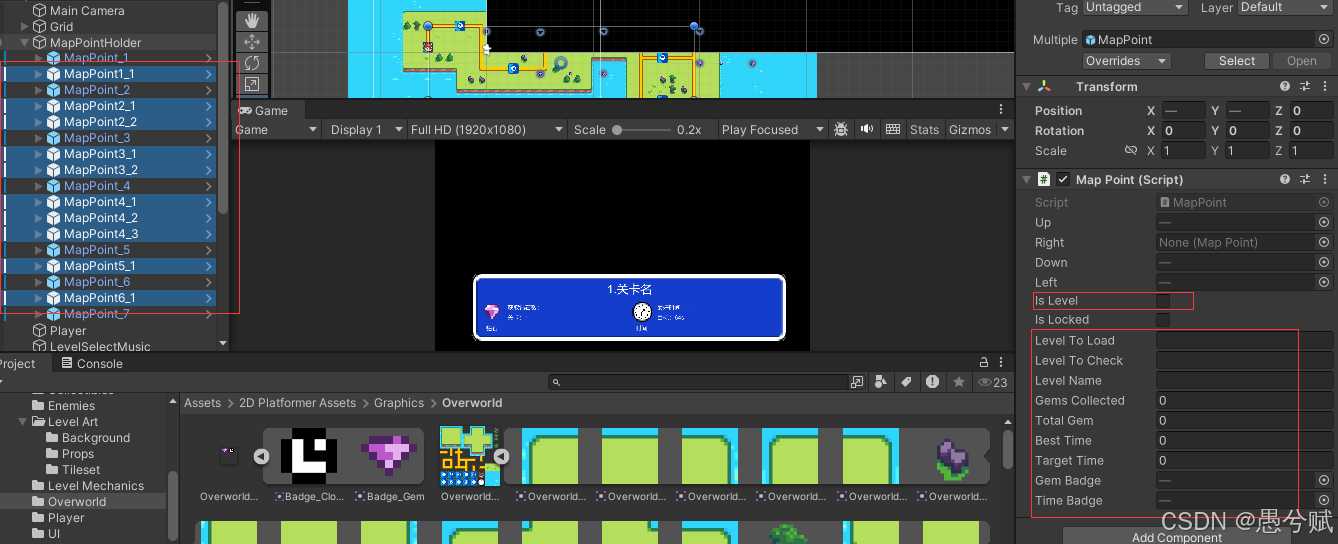Switch to the Console tab
1338x544 pixels.
pyautogui.click(x=92, y=363)
